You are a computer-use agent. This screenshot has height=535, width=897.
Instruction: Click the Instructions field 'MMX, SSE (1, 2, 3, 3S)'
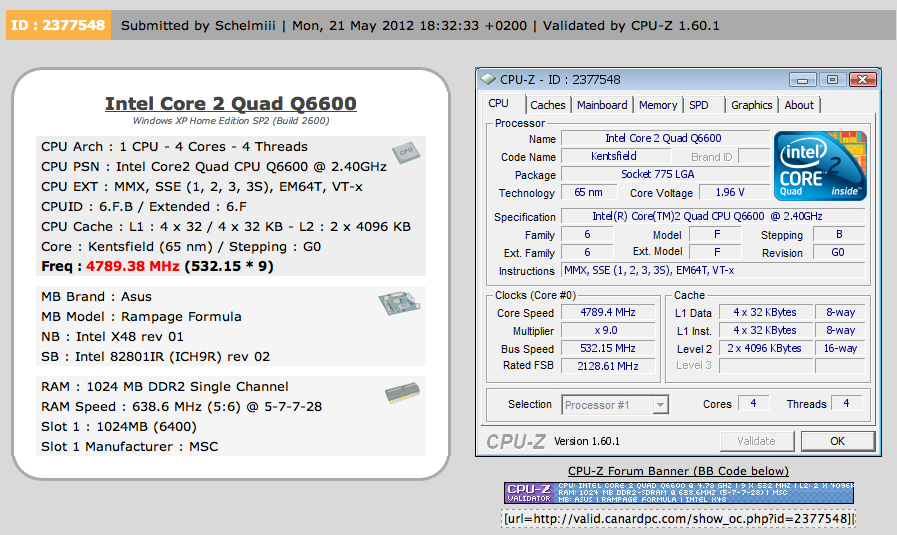tap(713, 270)
